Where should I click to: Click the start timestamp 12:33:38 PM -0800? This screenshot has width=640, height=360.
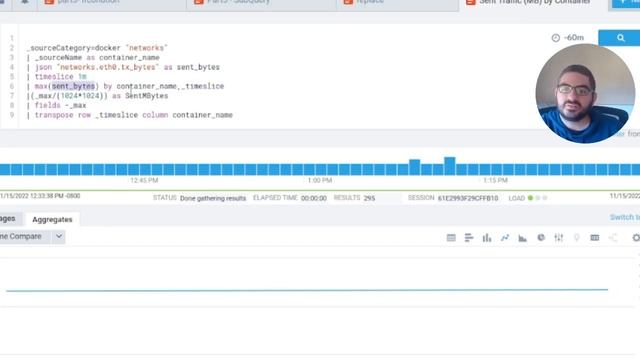(x=40, y=196)
